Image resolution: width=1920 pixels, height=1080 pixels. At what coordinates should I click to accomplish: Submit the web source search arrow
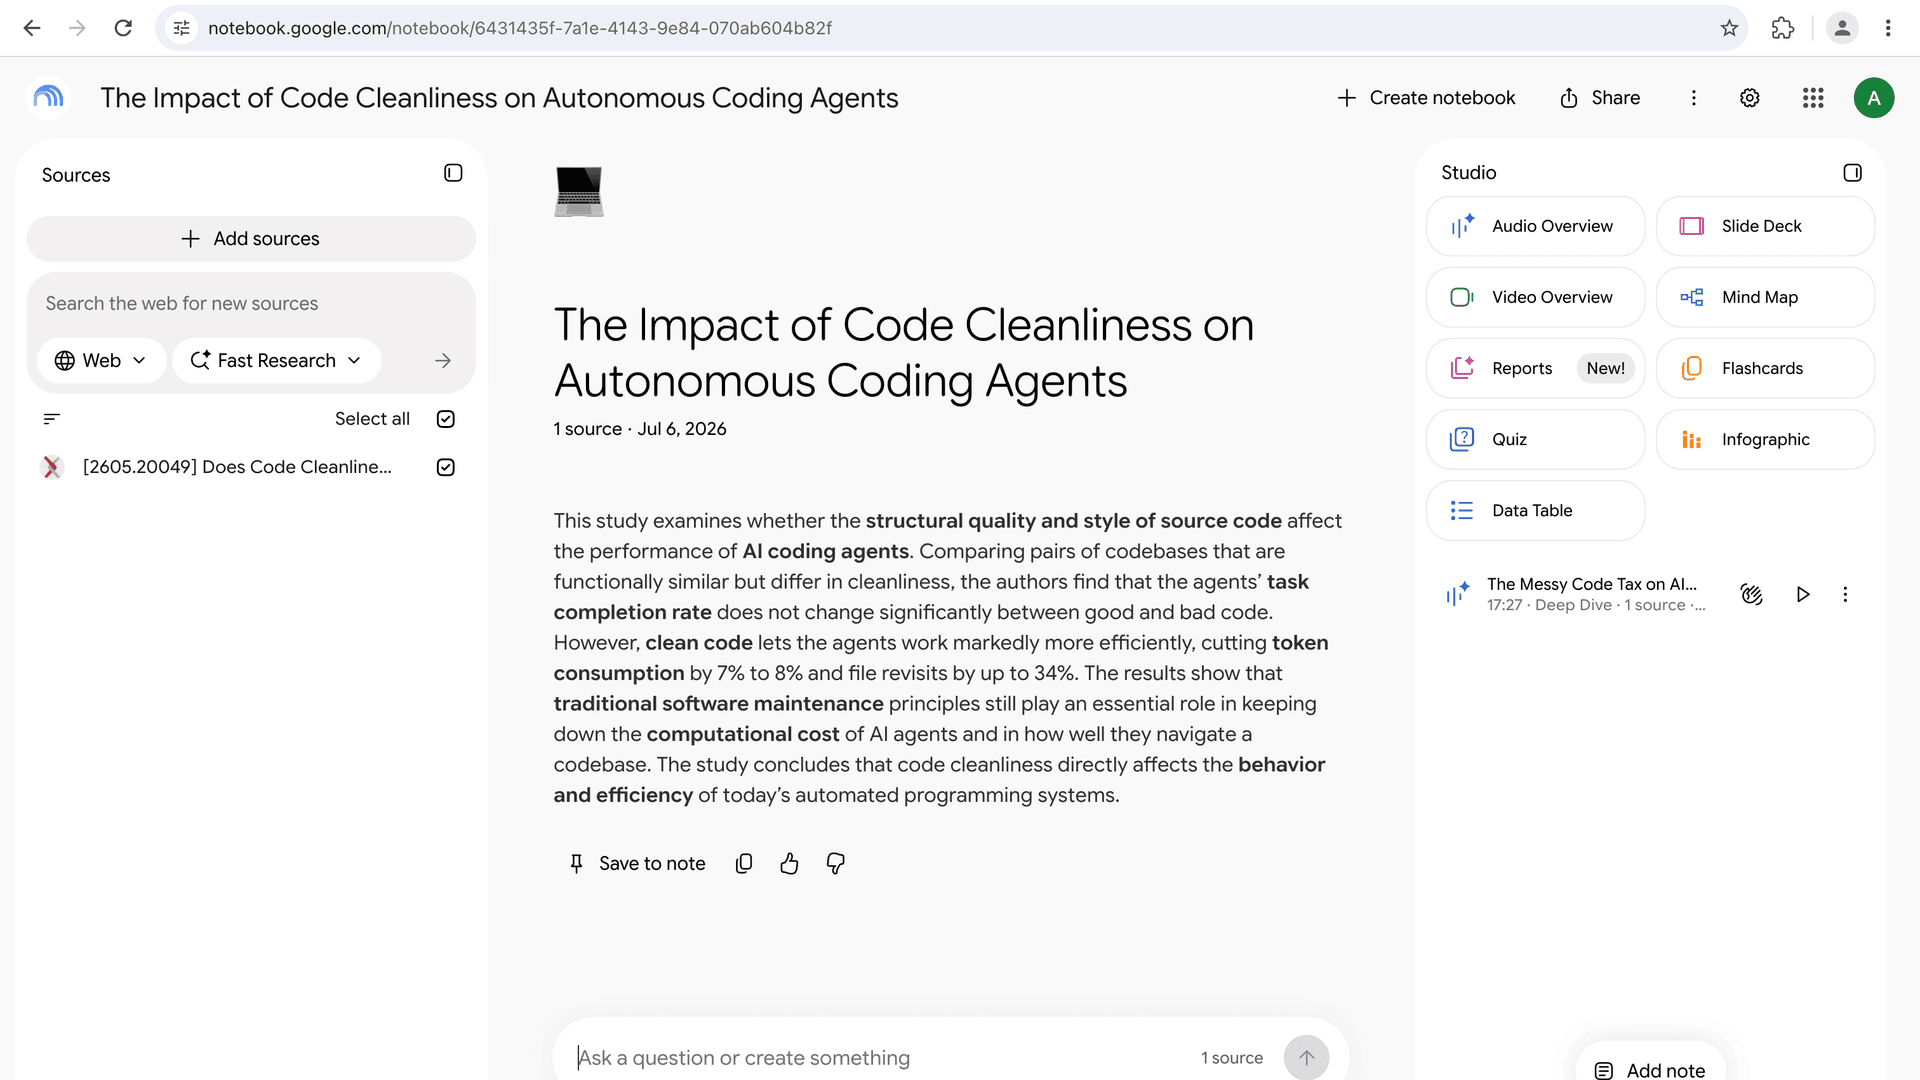tap(443, 361)
